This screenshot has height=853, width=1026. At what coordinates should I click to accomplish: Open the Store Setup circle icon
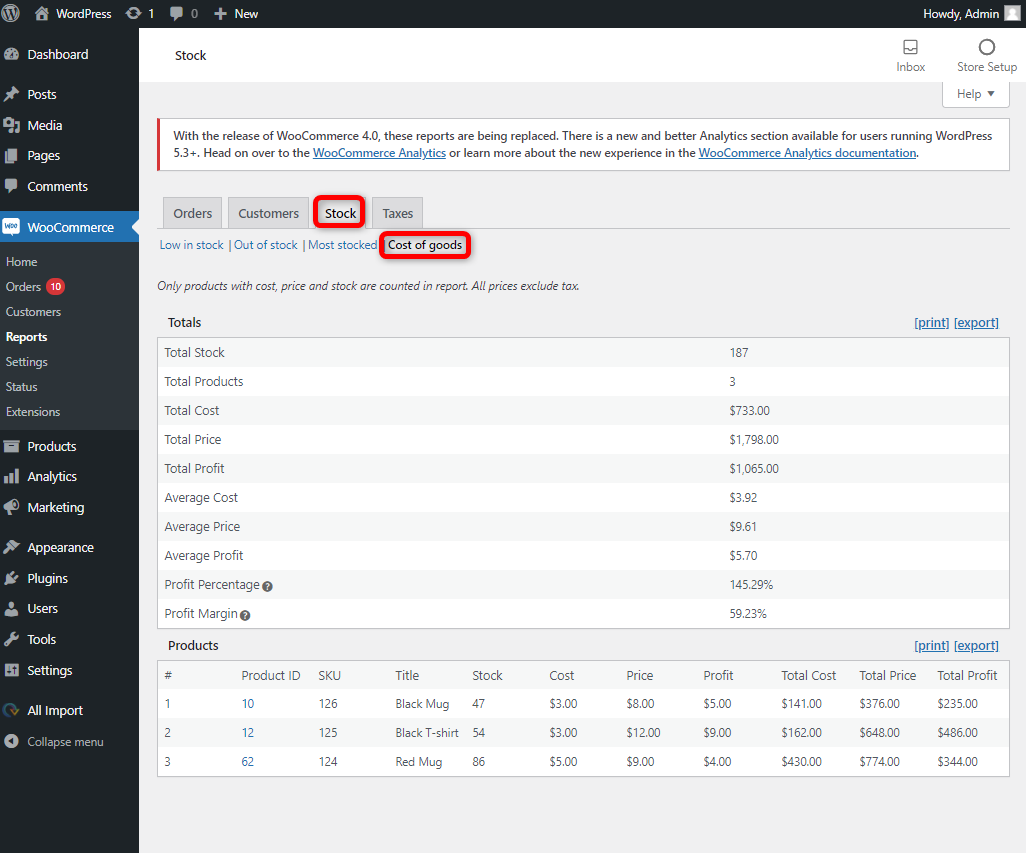tap(987, 47)
